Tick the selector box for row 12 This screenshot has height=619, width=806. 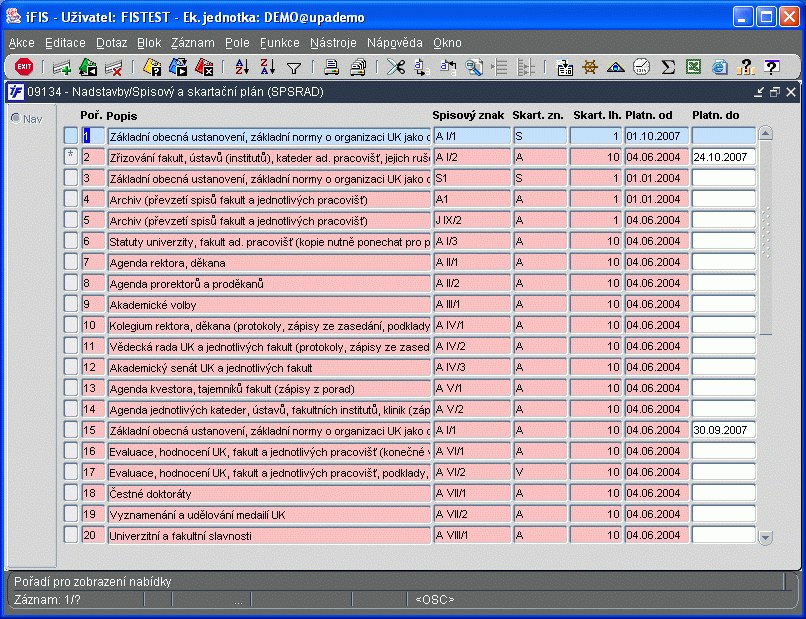pos(71,367)
